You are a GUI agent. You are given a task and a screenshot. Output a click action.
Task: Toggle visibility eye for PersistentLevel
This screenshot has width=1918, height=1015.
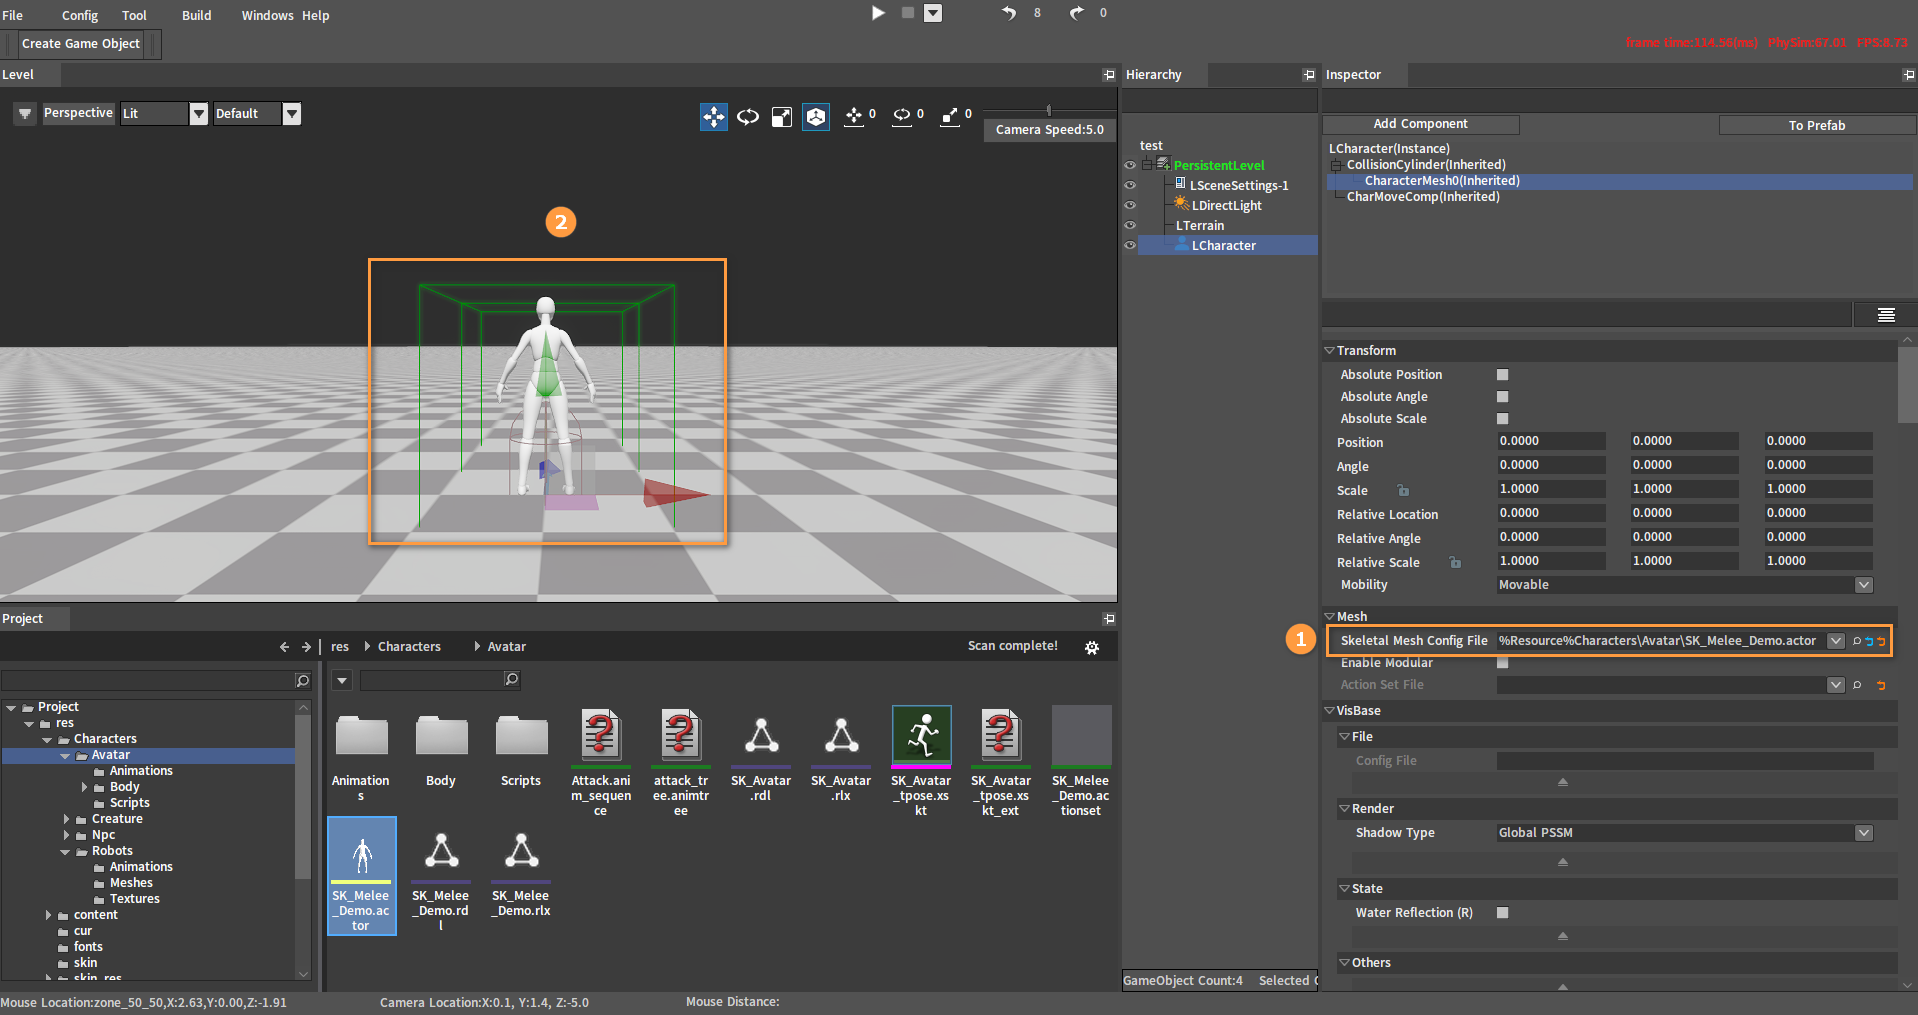point(1130,165)
